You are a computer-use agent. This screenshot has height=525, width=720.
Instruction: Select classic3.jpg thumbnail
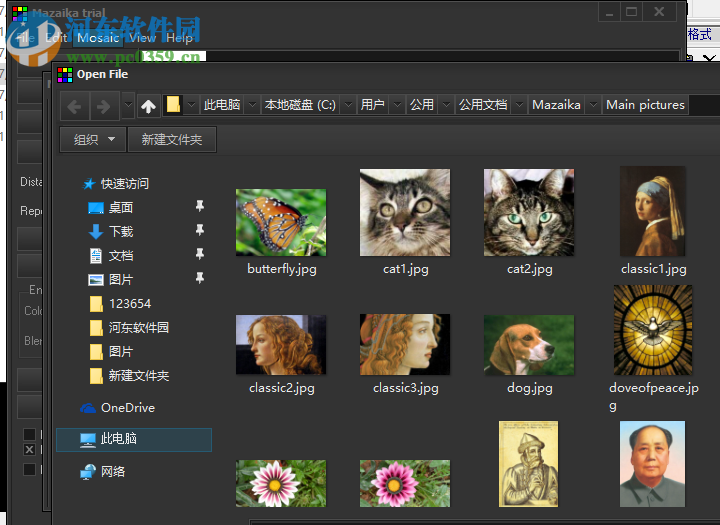click(x=405, y=344)
